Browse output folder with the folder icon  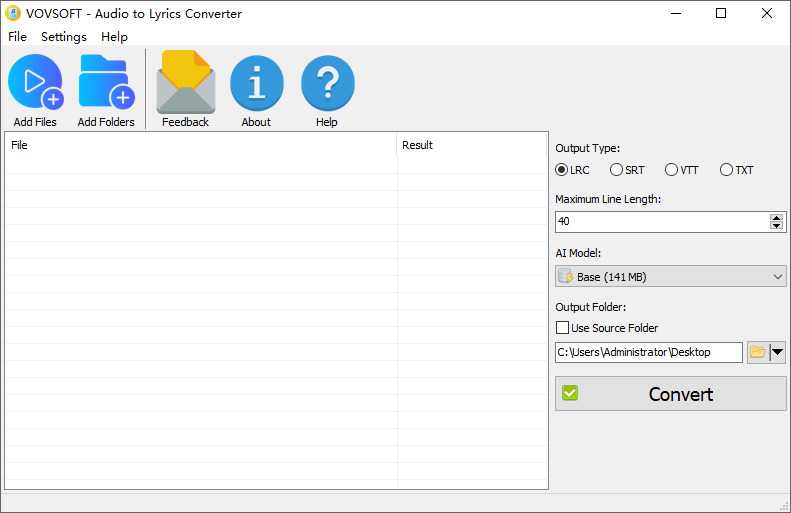click(x=758, y=352)
